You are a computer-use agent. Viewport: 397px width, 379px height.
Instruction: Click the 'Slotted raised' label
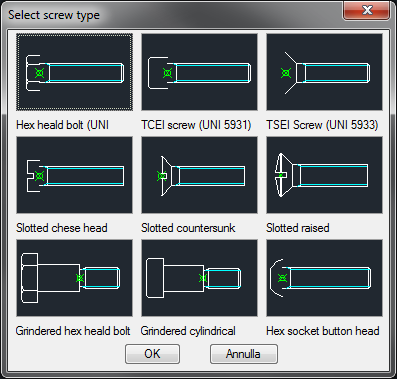point(298,228)
